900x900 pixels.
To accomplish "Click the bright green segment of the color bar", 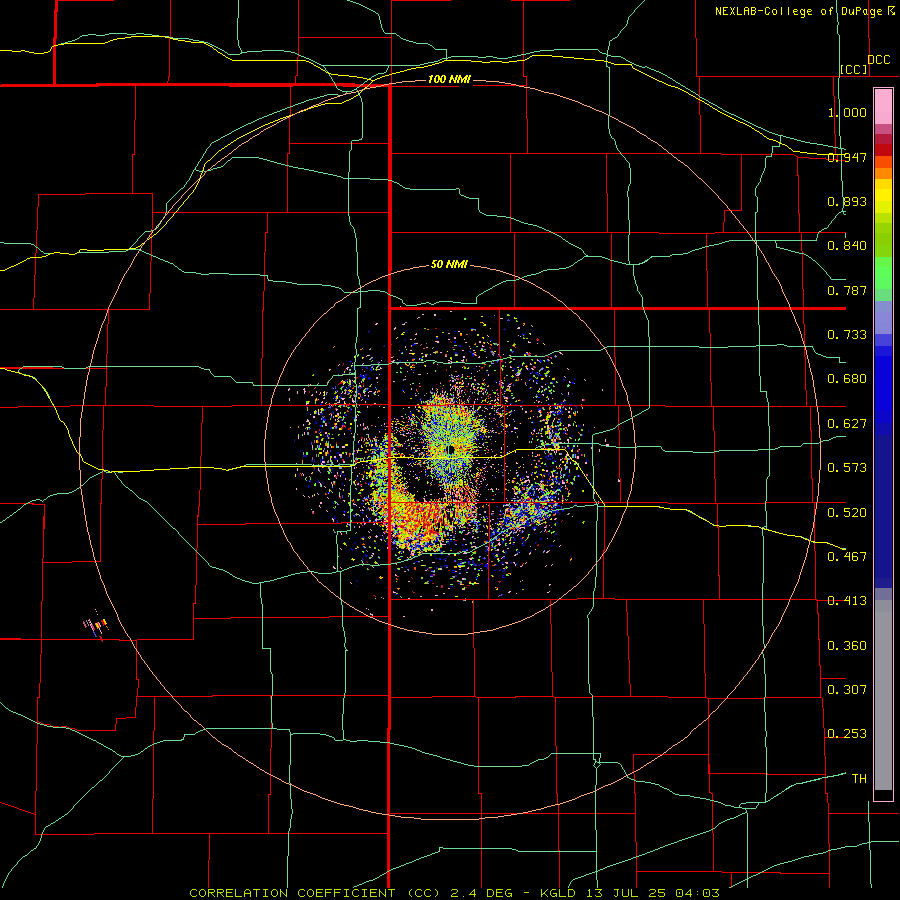I will tap(883, 273).
